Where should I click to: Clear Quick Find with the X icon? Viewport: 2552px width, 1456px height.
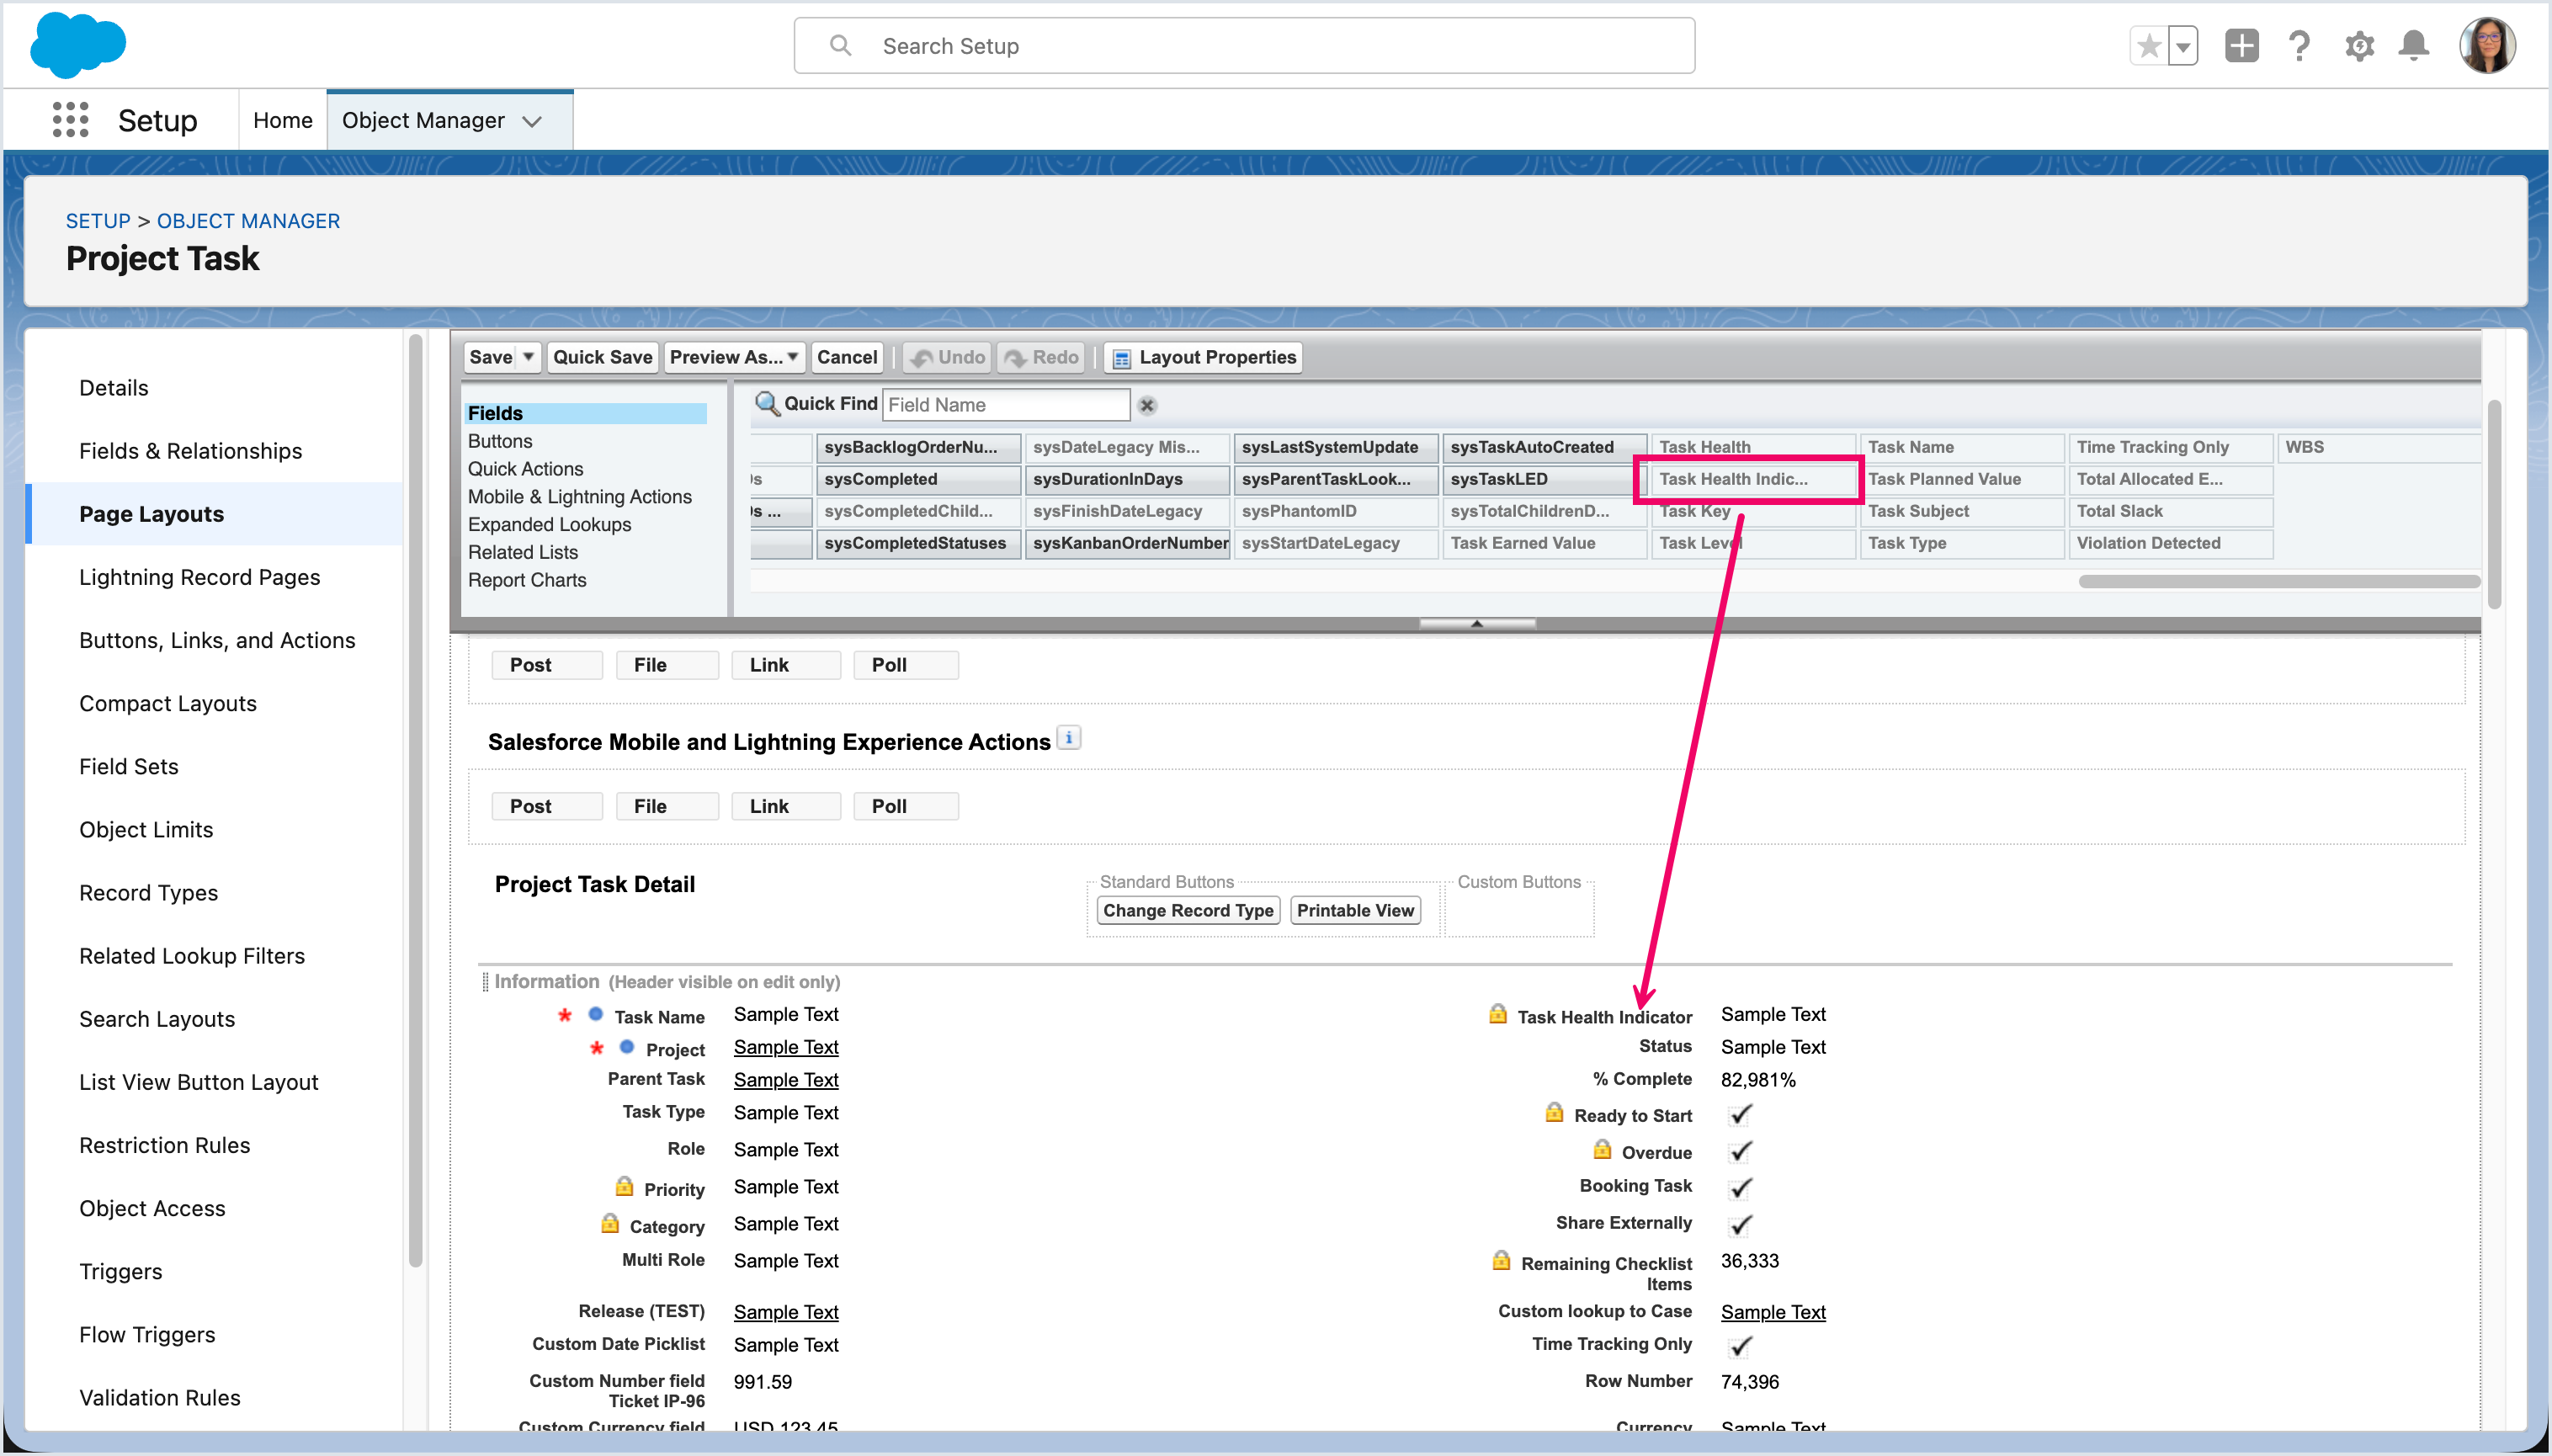(1147, 405)
